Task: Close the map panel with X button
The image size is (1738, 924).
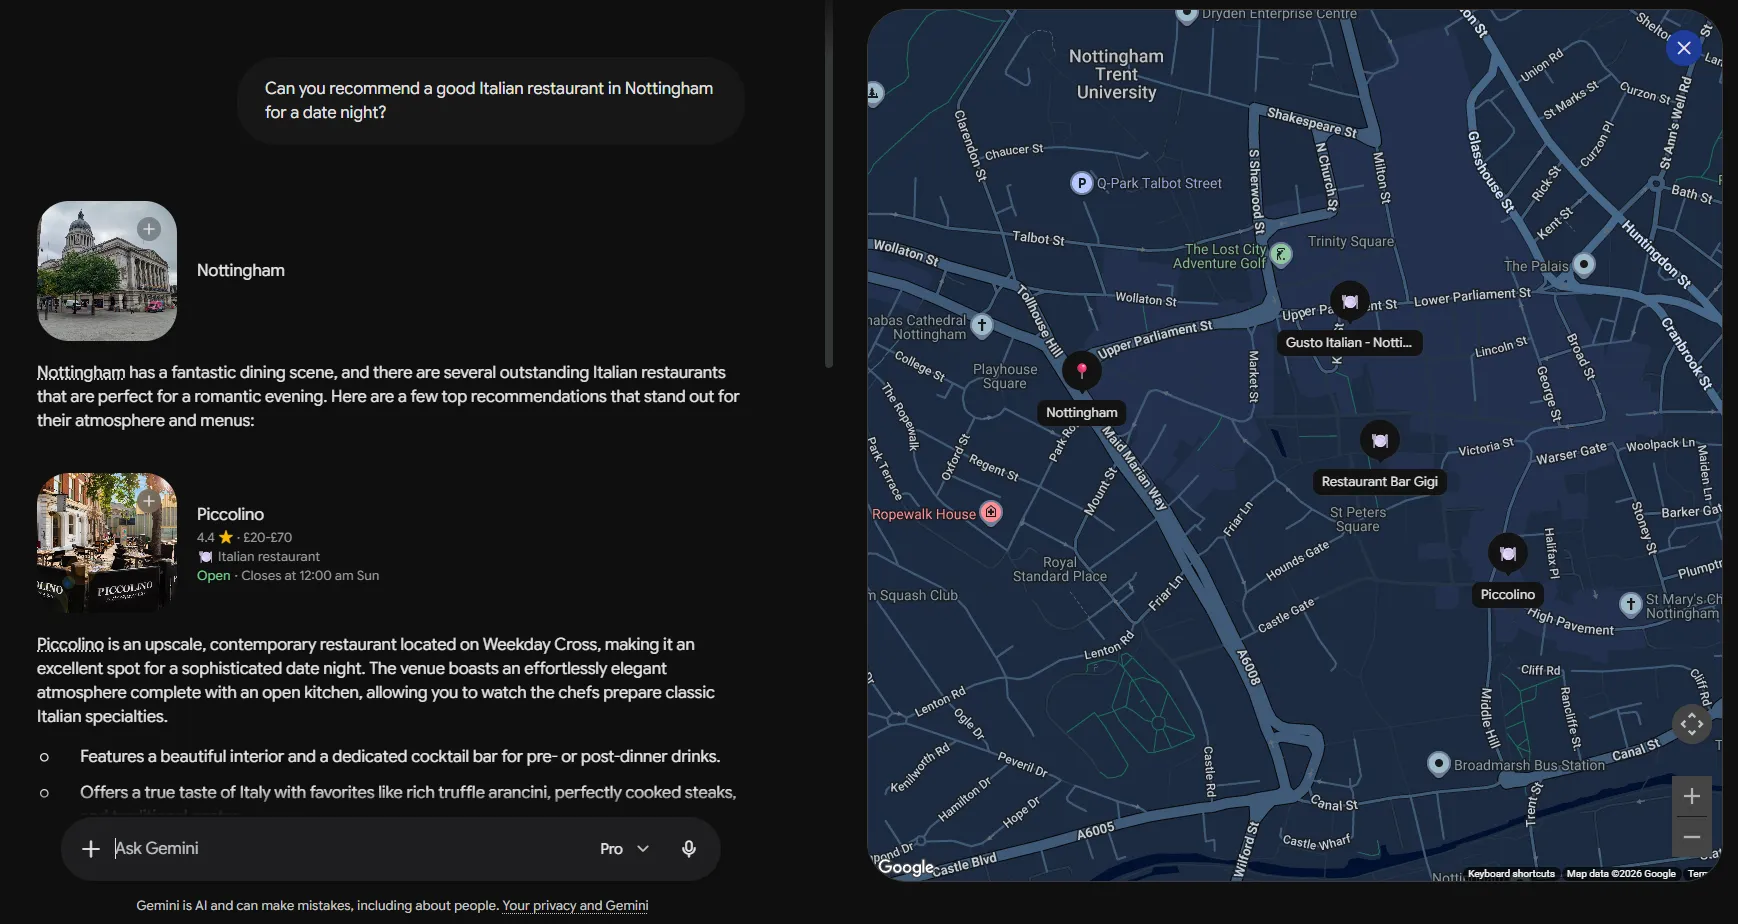Action: (1684, 48)
